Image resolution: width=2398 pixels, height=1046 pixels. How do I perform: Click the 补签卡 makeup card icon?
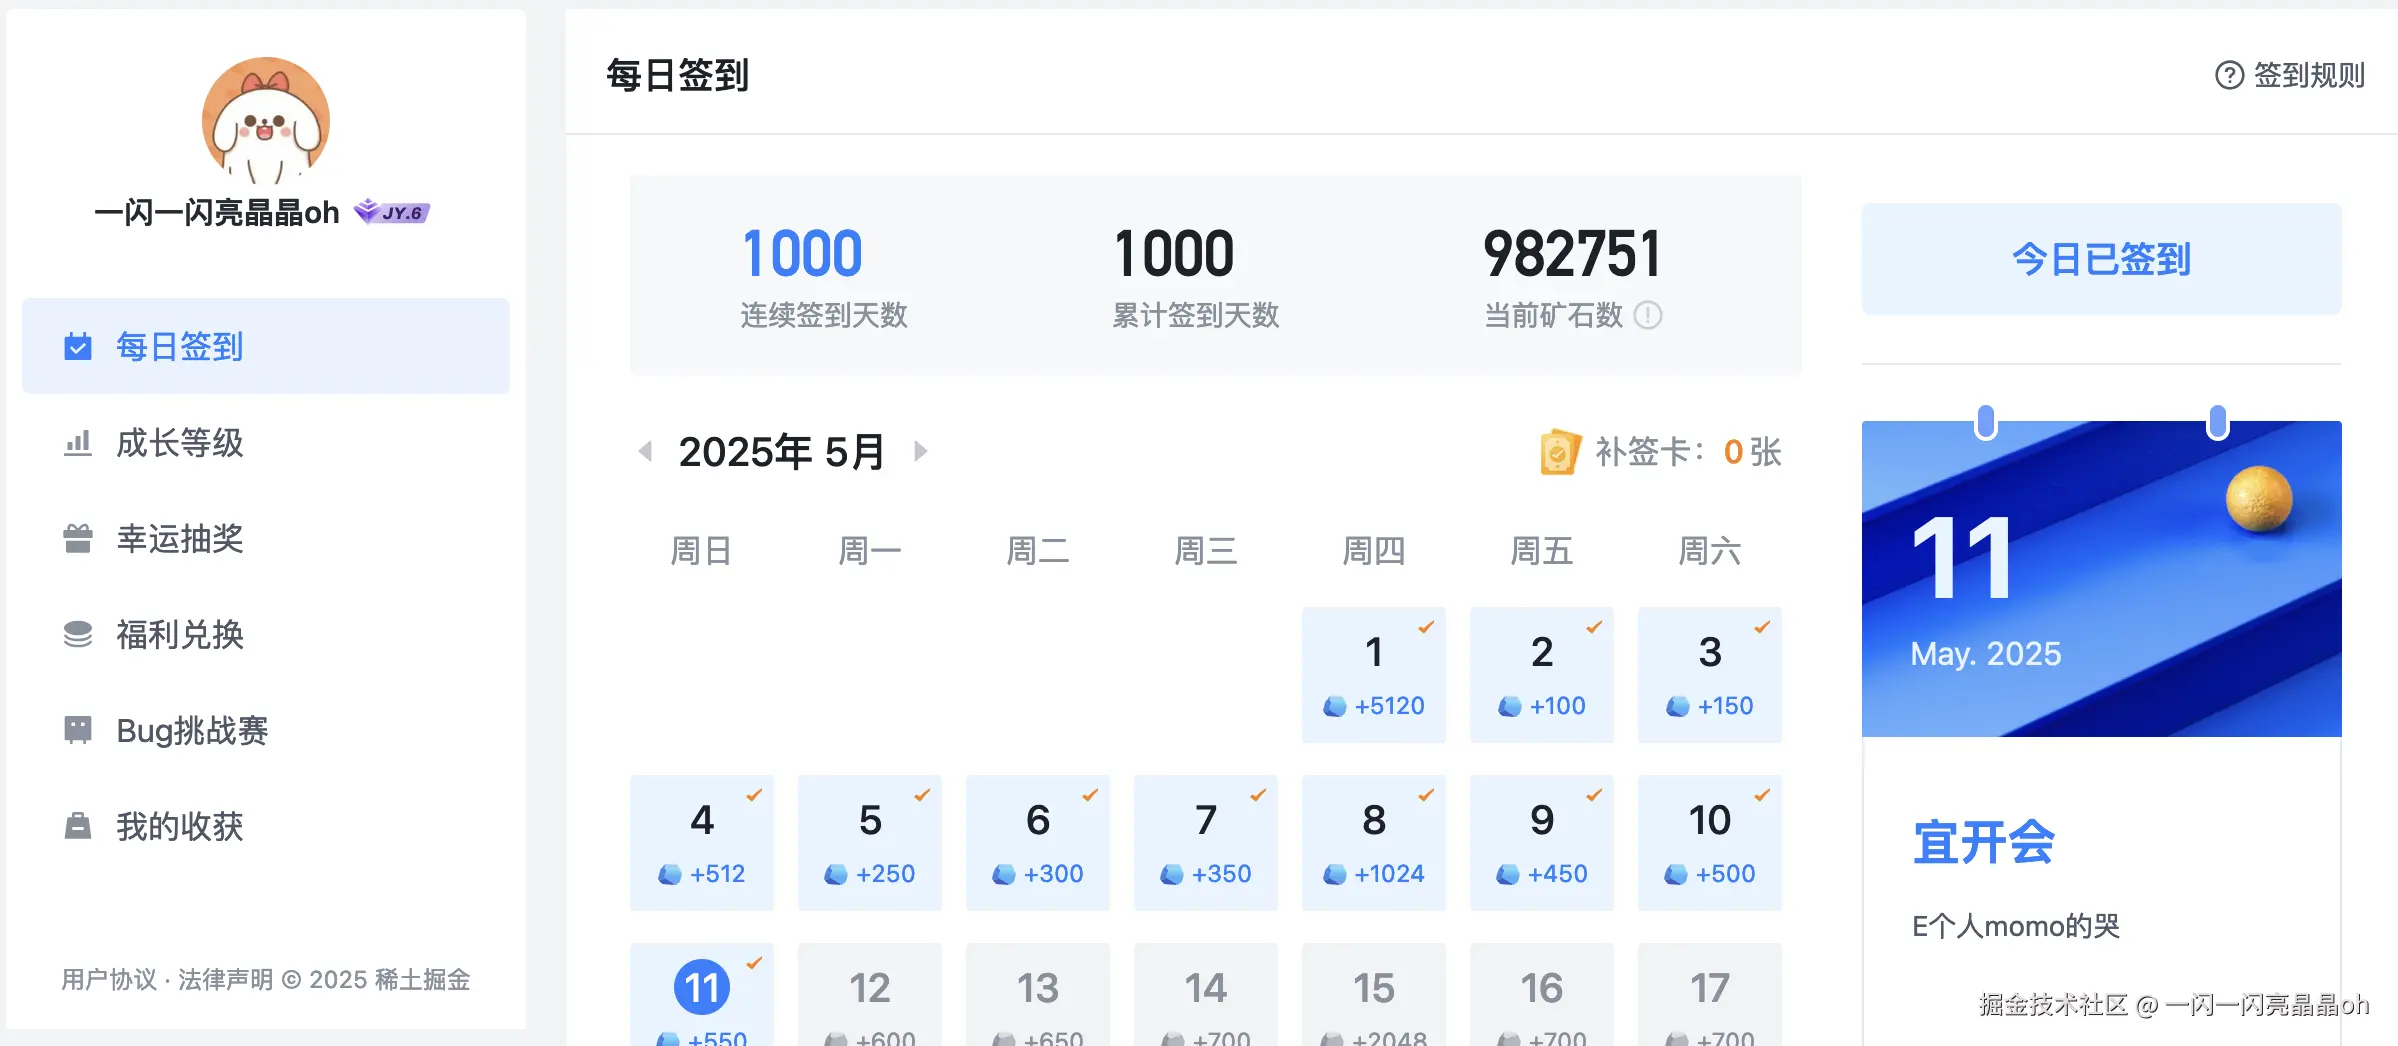(x=1560, y=452)
